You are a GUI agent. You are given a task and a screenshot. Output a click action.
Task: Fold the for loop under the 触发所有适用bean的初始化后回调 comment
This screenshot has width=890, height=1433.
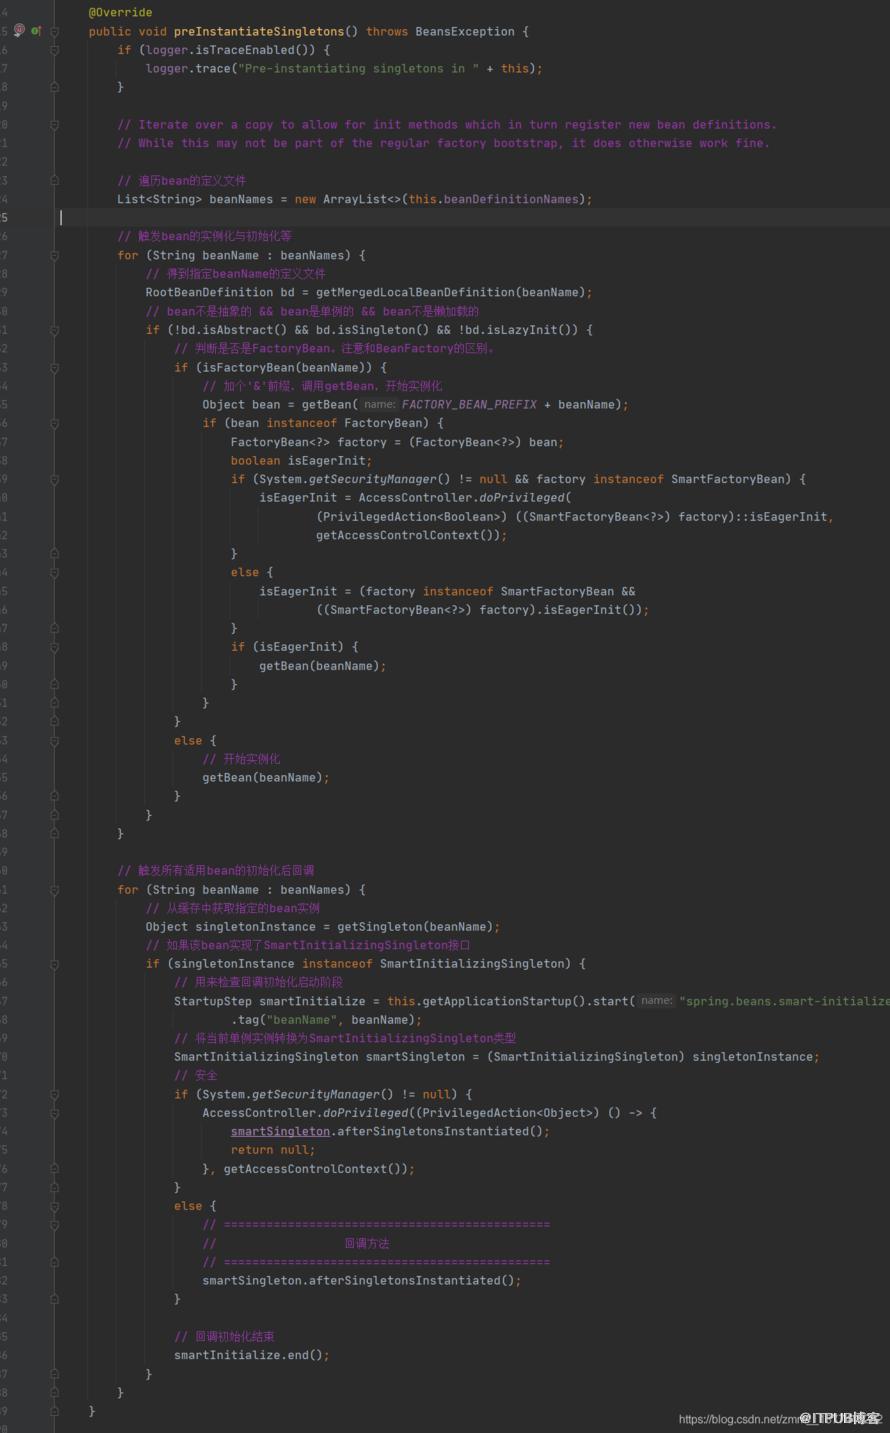55,890
